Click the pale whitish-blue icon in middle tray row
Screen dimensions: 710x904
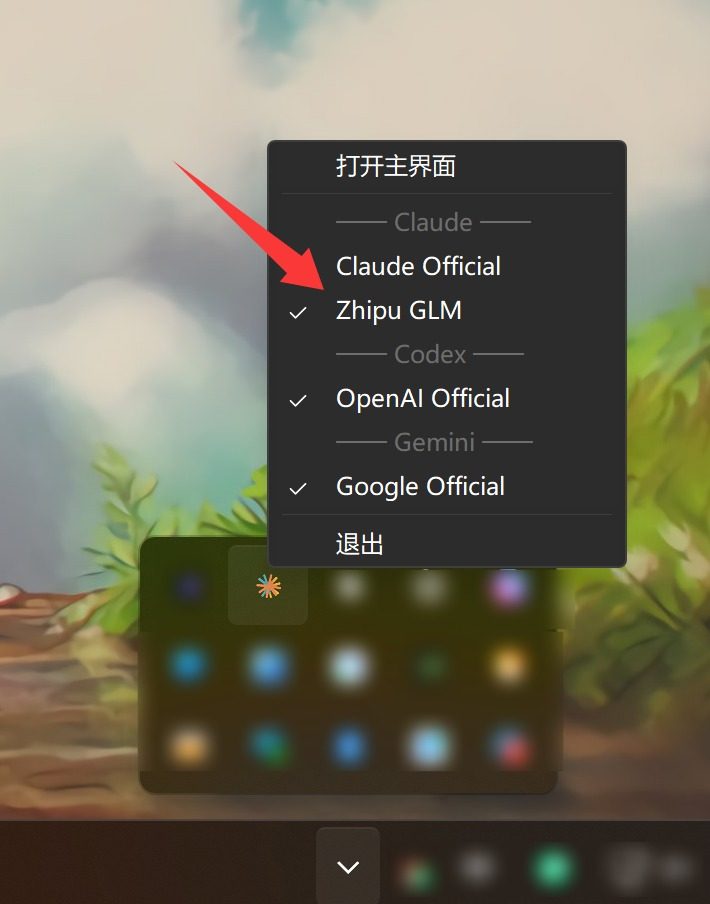tap(349, 666)
